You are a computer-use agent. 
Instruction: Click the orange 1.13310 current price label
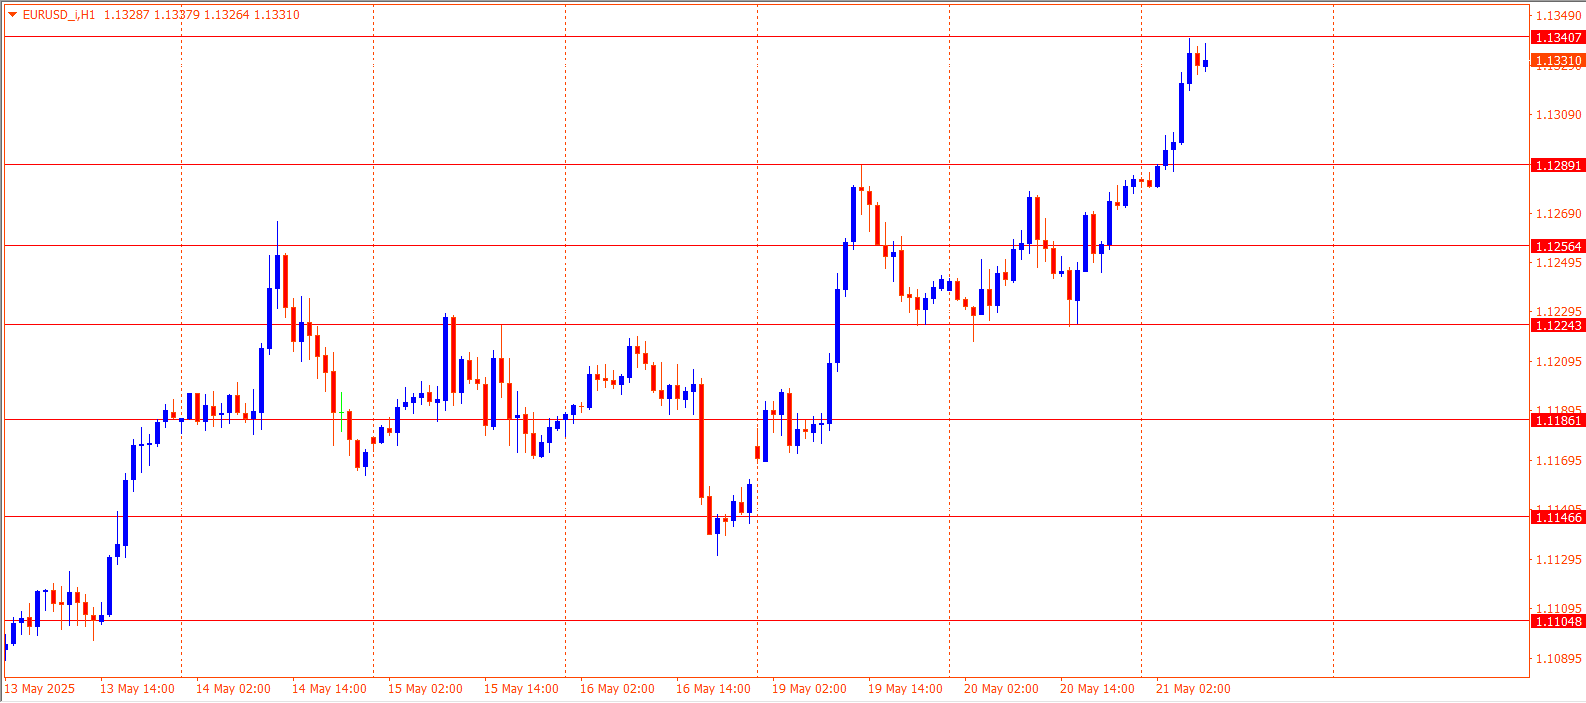[1558, 61]
